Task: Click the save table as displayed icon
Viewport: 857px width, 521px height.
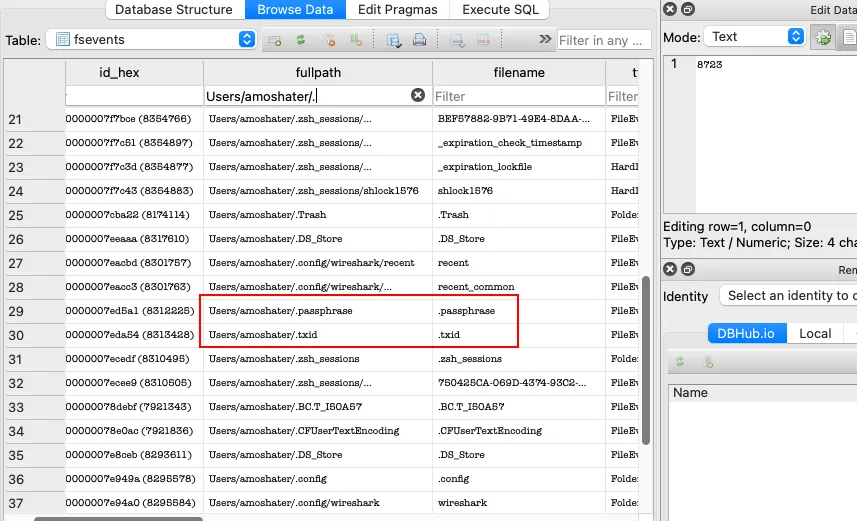Action: click(x=393, y=40)
